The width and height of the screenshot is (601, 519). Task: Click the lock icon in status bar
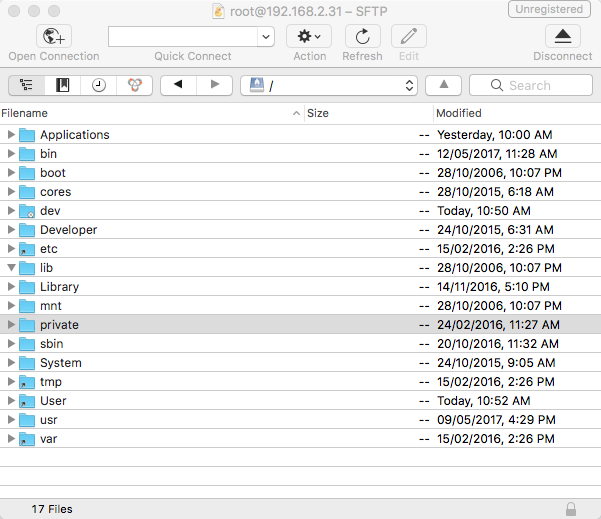[570, 509]
